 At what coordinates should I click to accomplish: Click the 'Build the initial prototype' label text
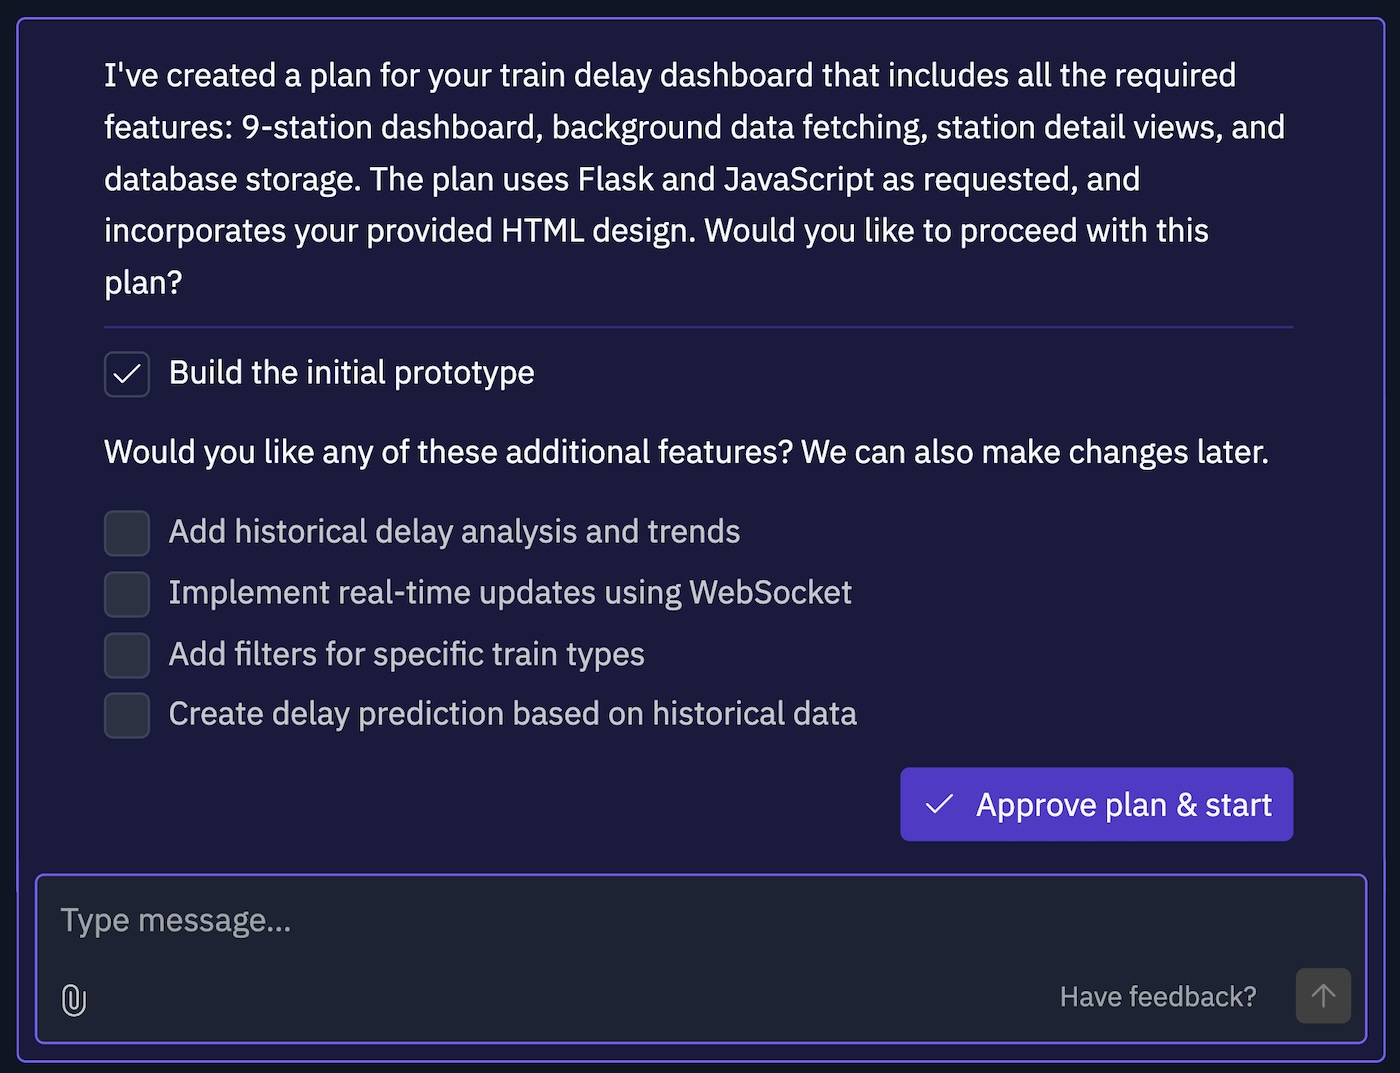351,373
